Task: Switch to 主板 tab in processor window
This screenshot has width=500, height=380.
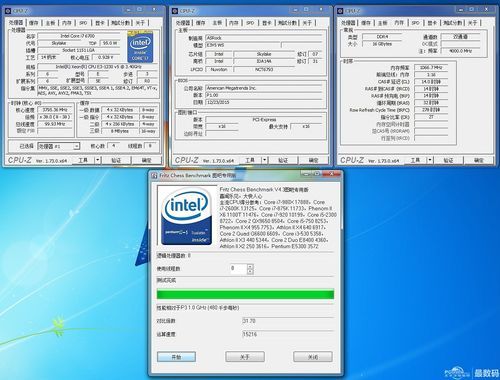Action: (50, 23)
